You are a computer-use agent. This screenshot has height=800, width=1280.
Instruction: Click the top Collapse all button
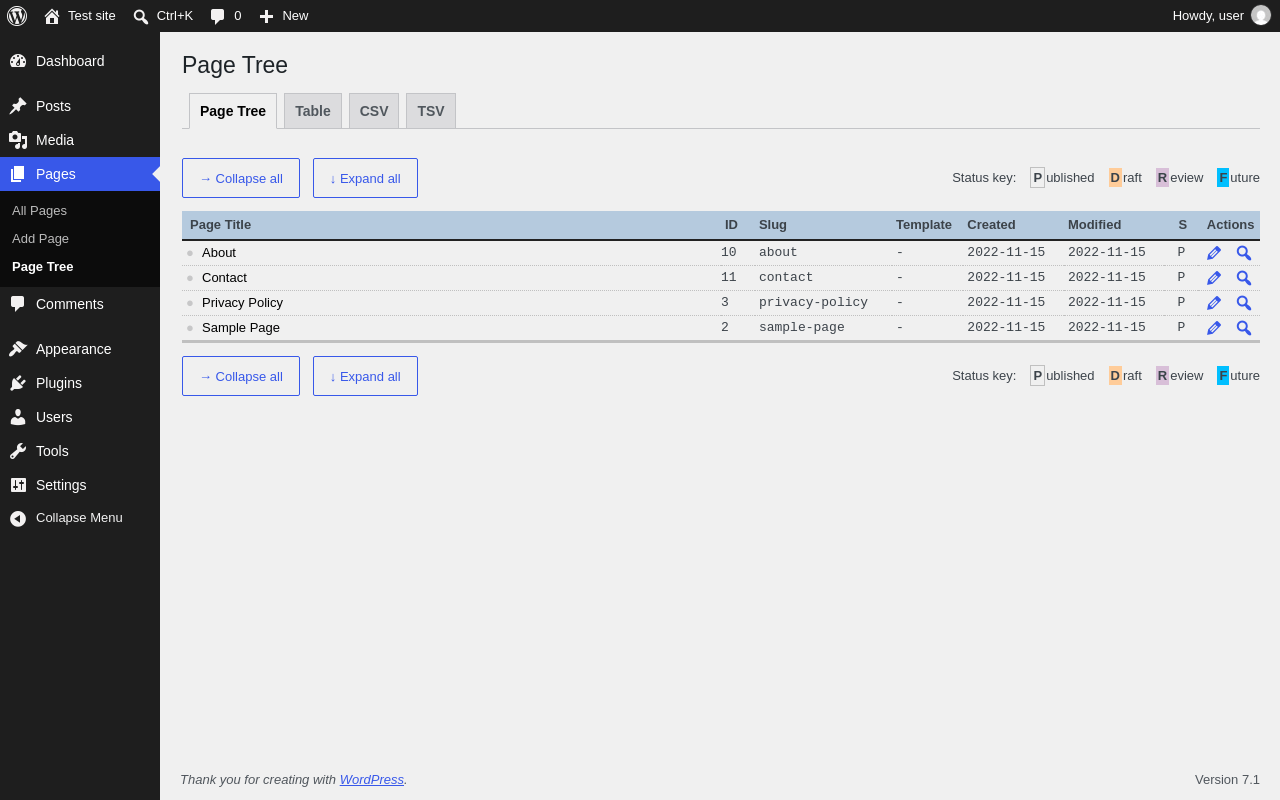point(241,178)
